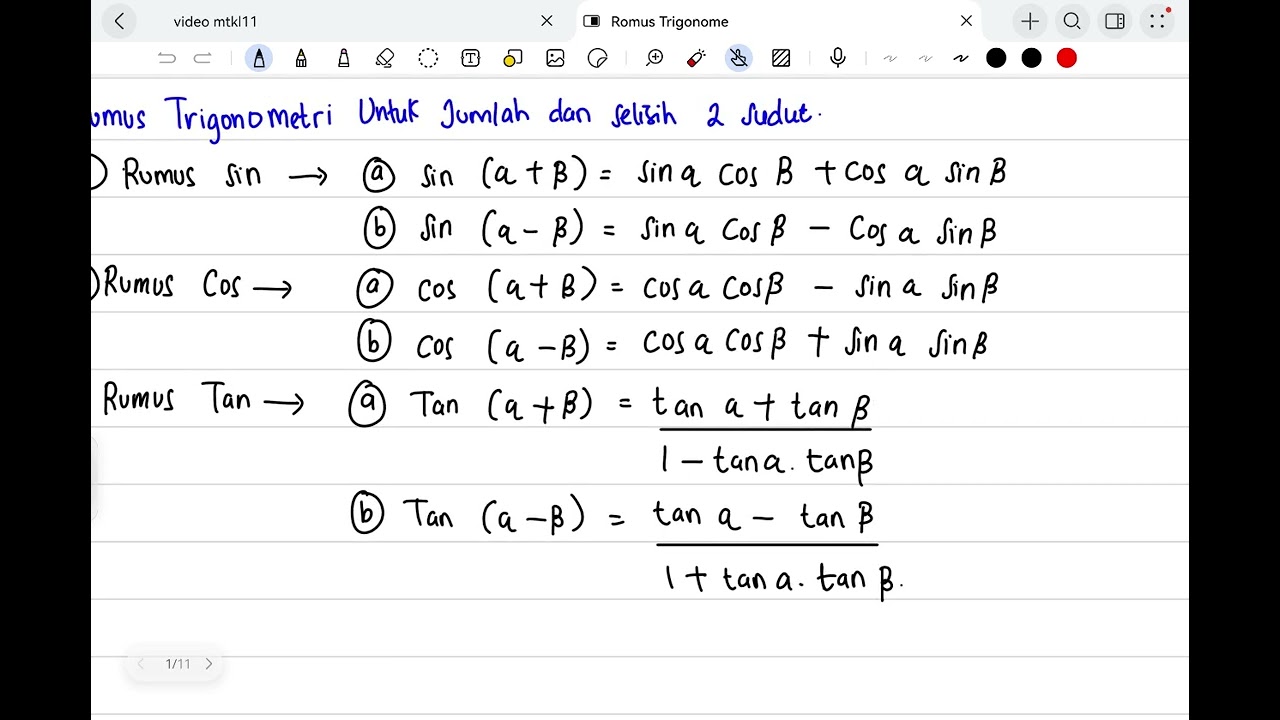Go to the next page arrow
1280x720 pixels.
pos(208,664)
